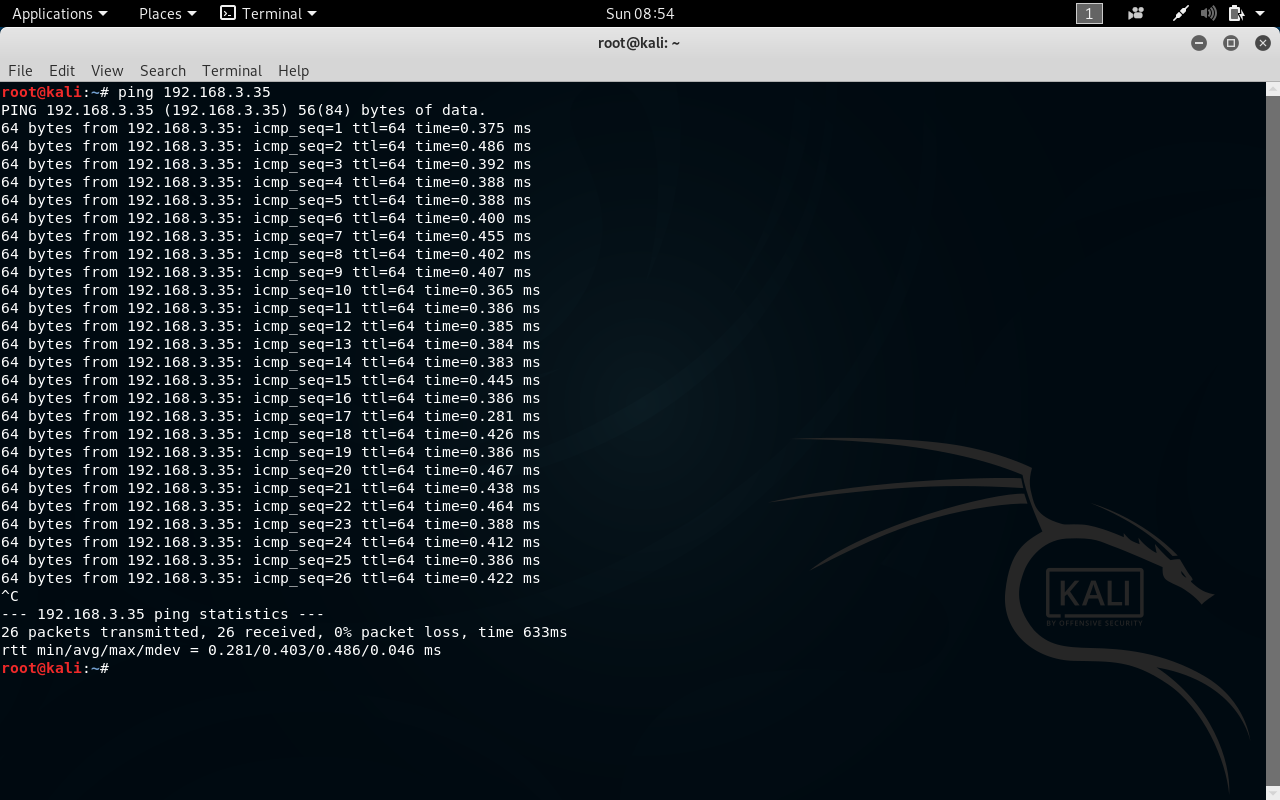The image size is (1280, 800).
Task: Click the icmp_seq=17 time=0.281 ms line
Action: coord(271,416)
